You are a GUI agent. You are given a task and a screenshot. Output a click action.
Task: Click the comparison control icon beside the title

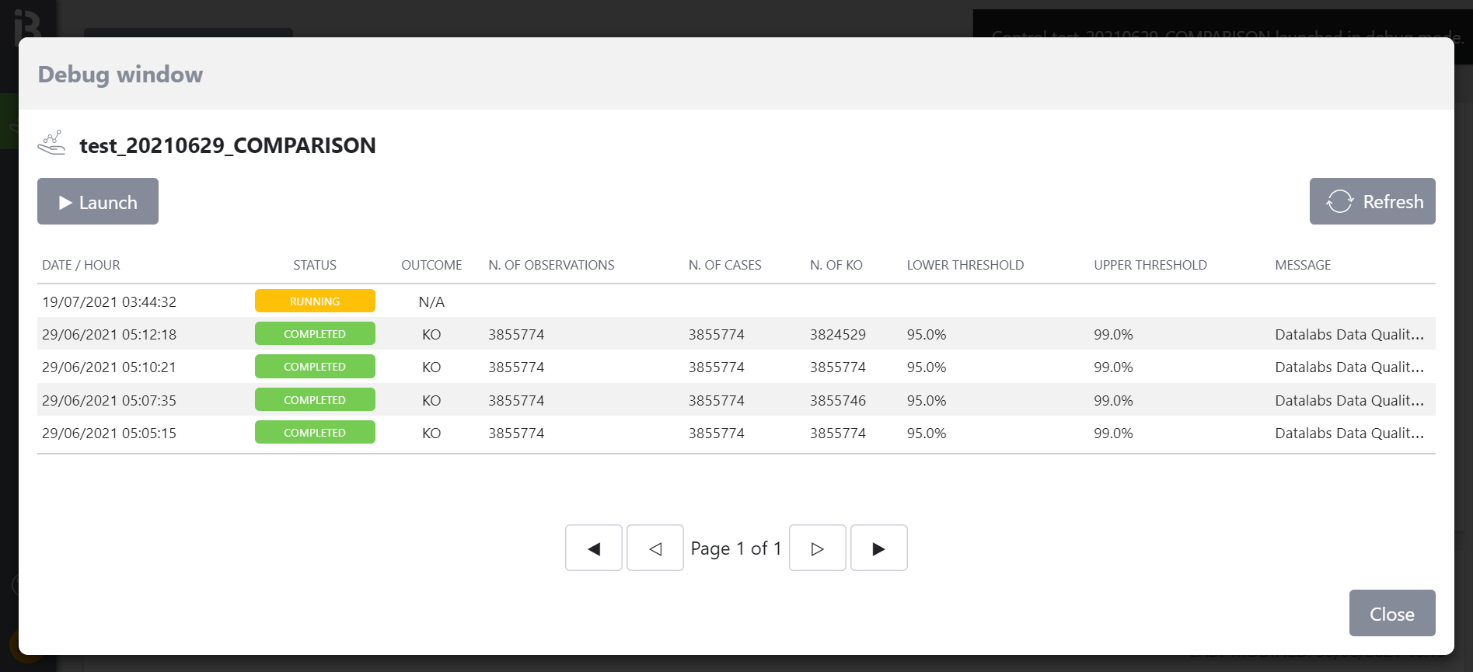pos(52,145)
